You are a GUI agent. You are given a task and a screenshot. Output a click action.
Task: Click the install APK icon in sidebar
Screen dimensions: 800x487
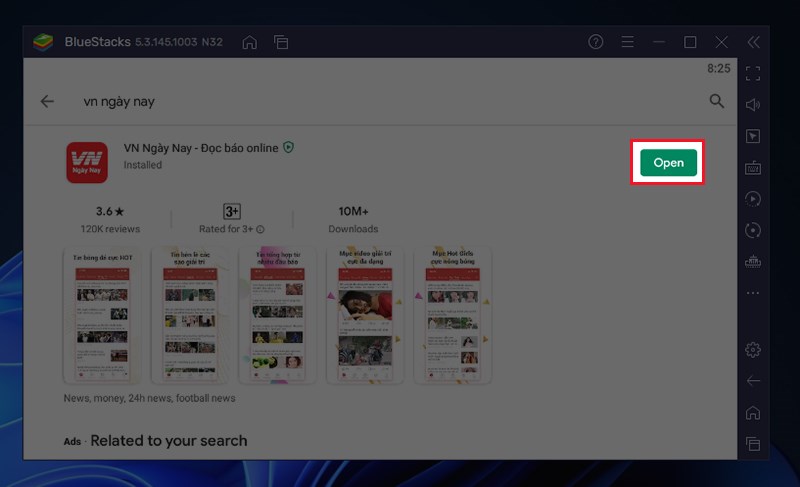pyautogui.click(x=753, y=262)
